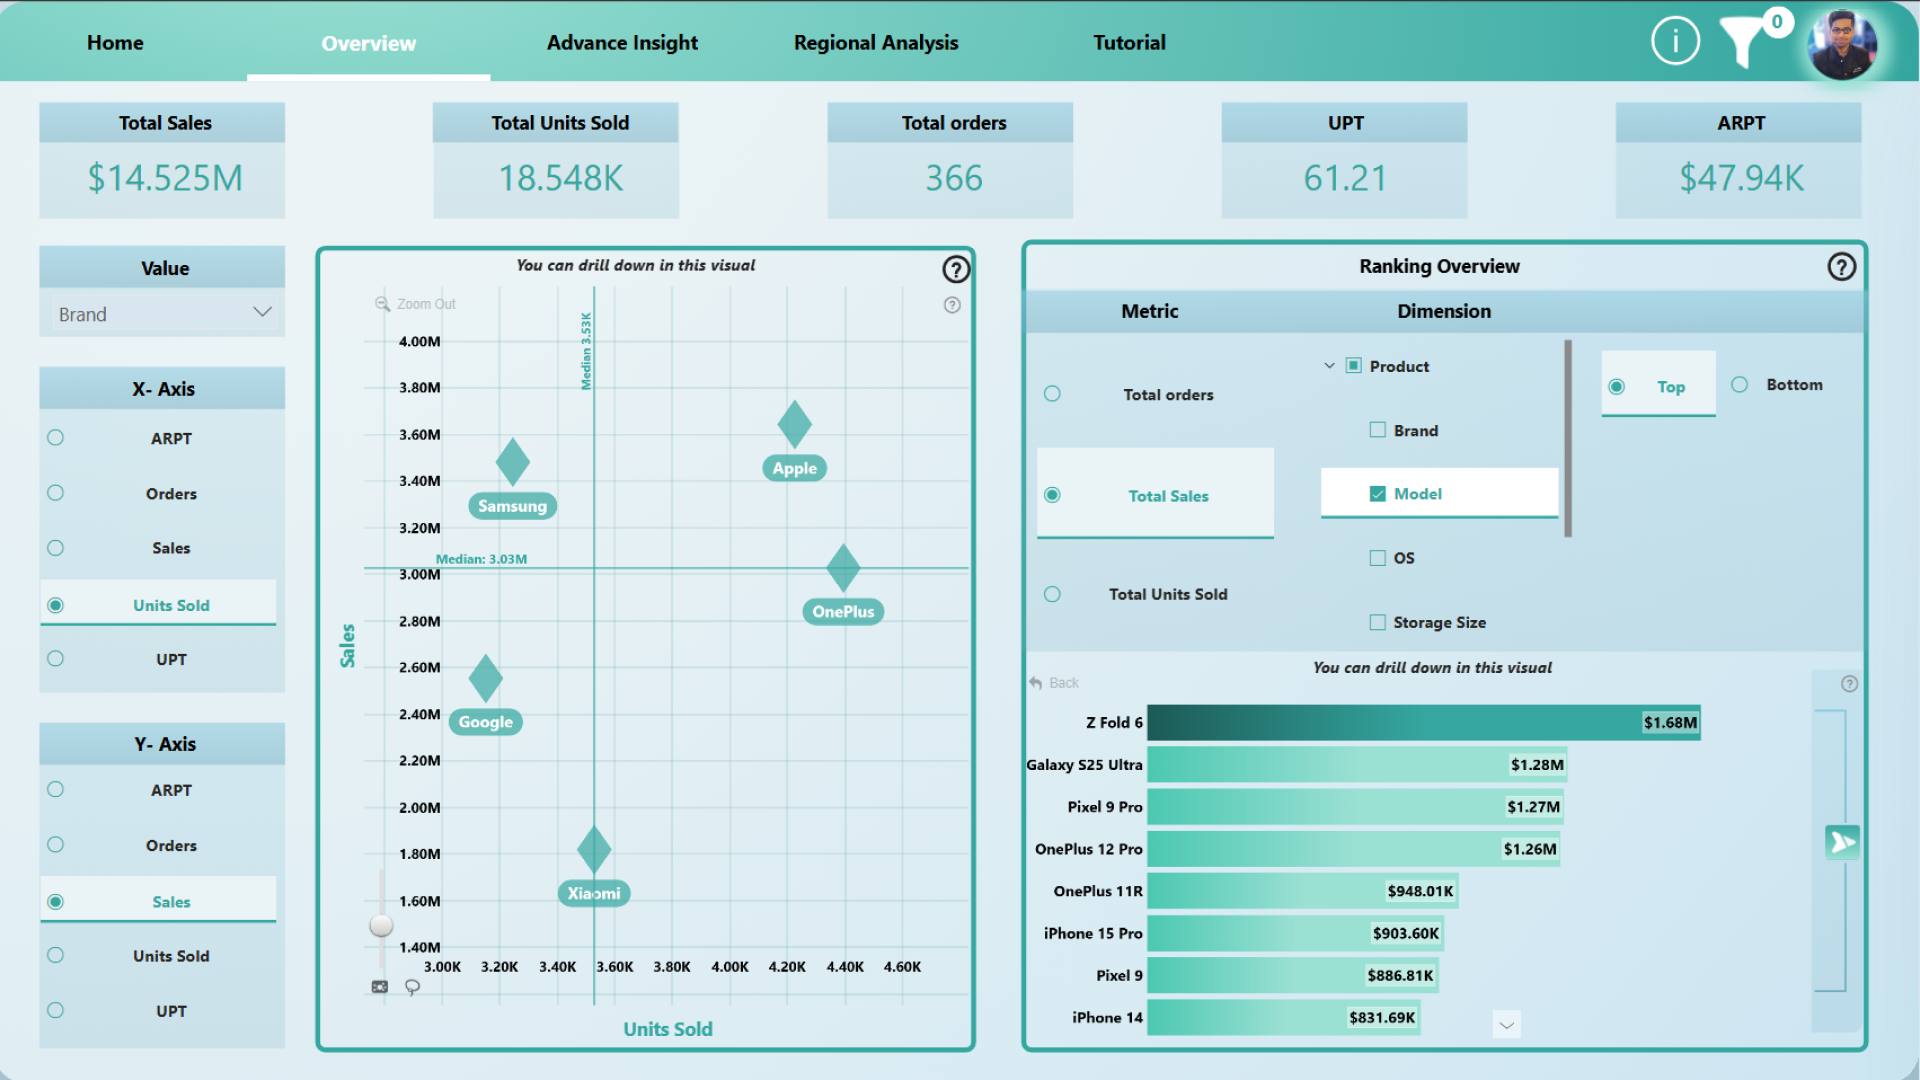Check the Brand dimension checkbox

coord(1378,430)
